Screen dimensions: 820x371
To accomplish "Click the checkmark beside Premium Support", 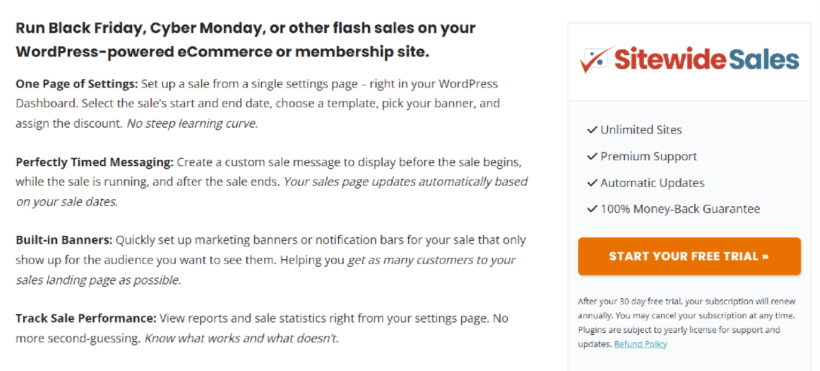I will tap(592, 156).
